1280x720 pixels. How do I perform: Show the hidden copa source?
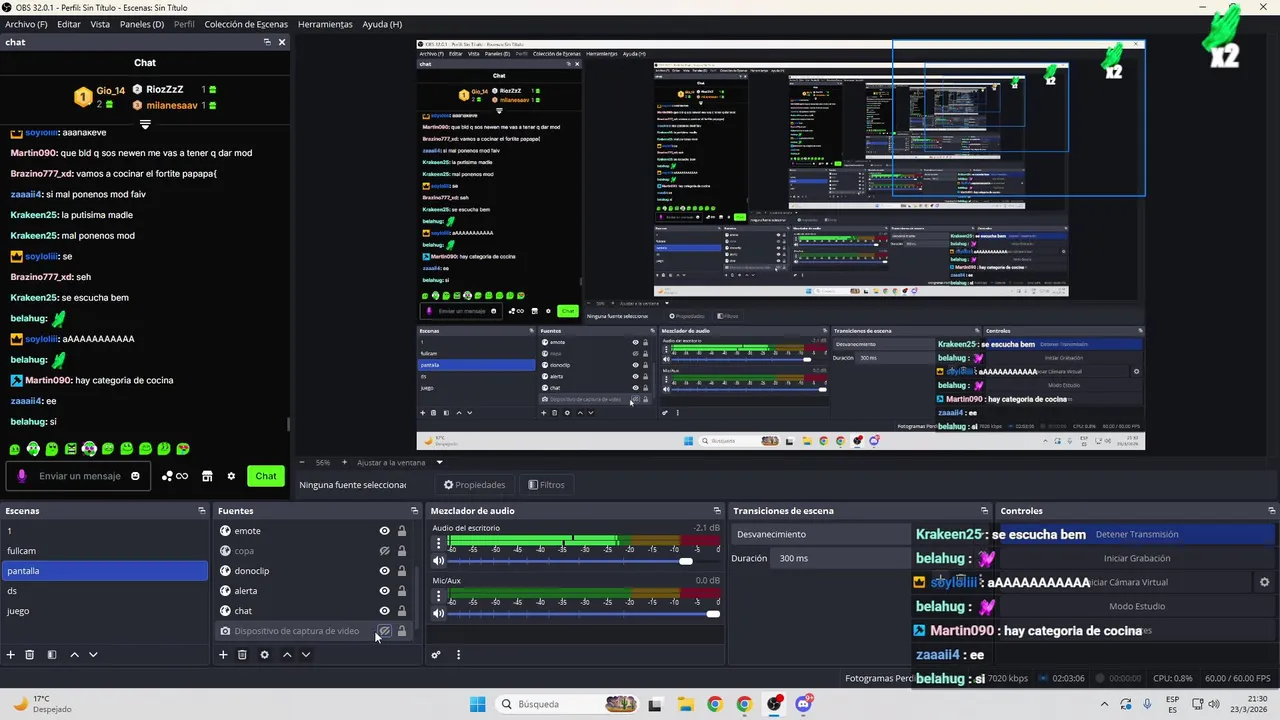pyautogui.click(x=384, y=551)
